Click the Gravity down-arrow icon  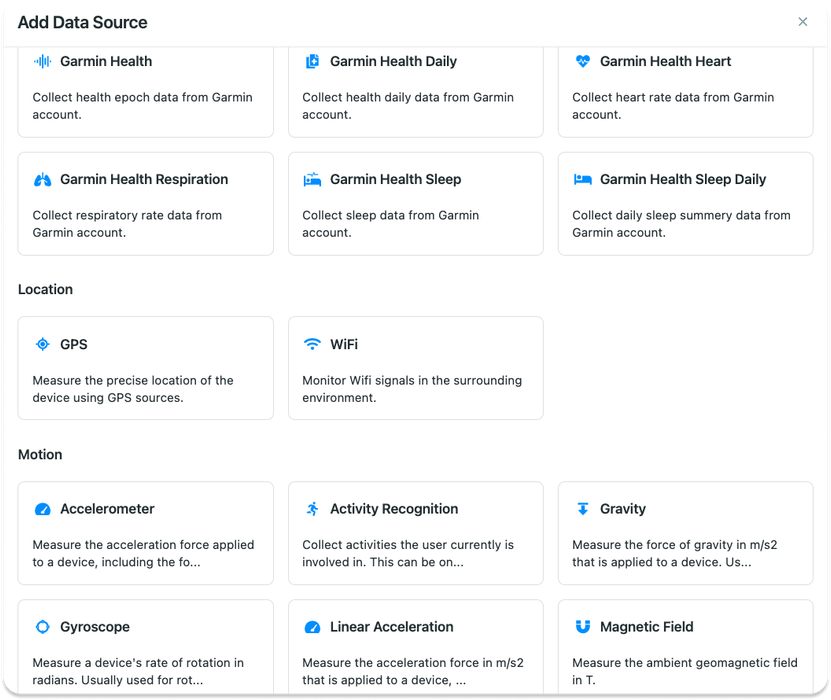point(583,509)
